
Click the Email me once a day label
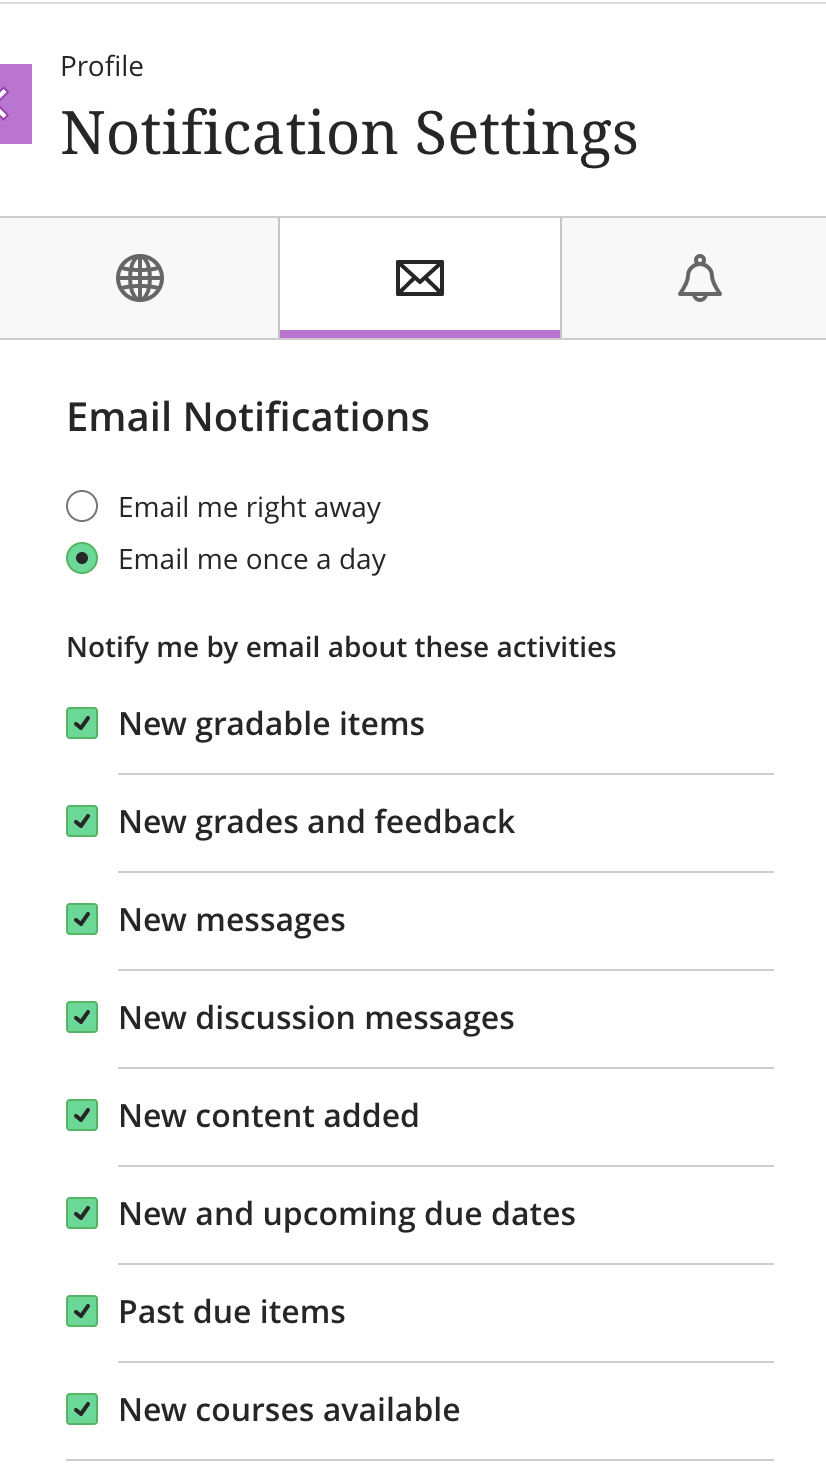point(252,560)
